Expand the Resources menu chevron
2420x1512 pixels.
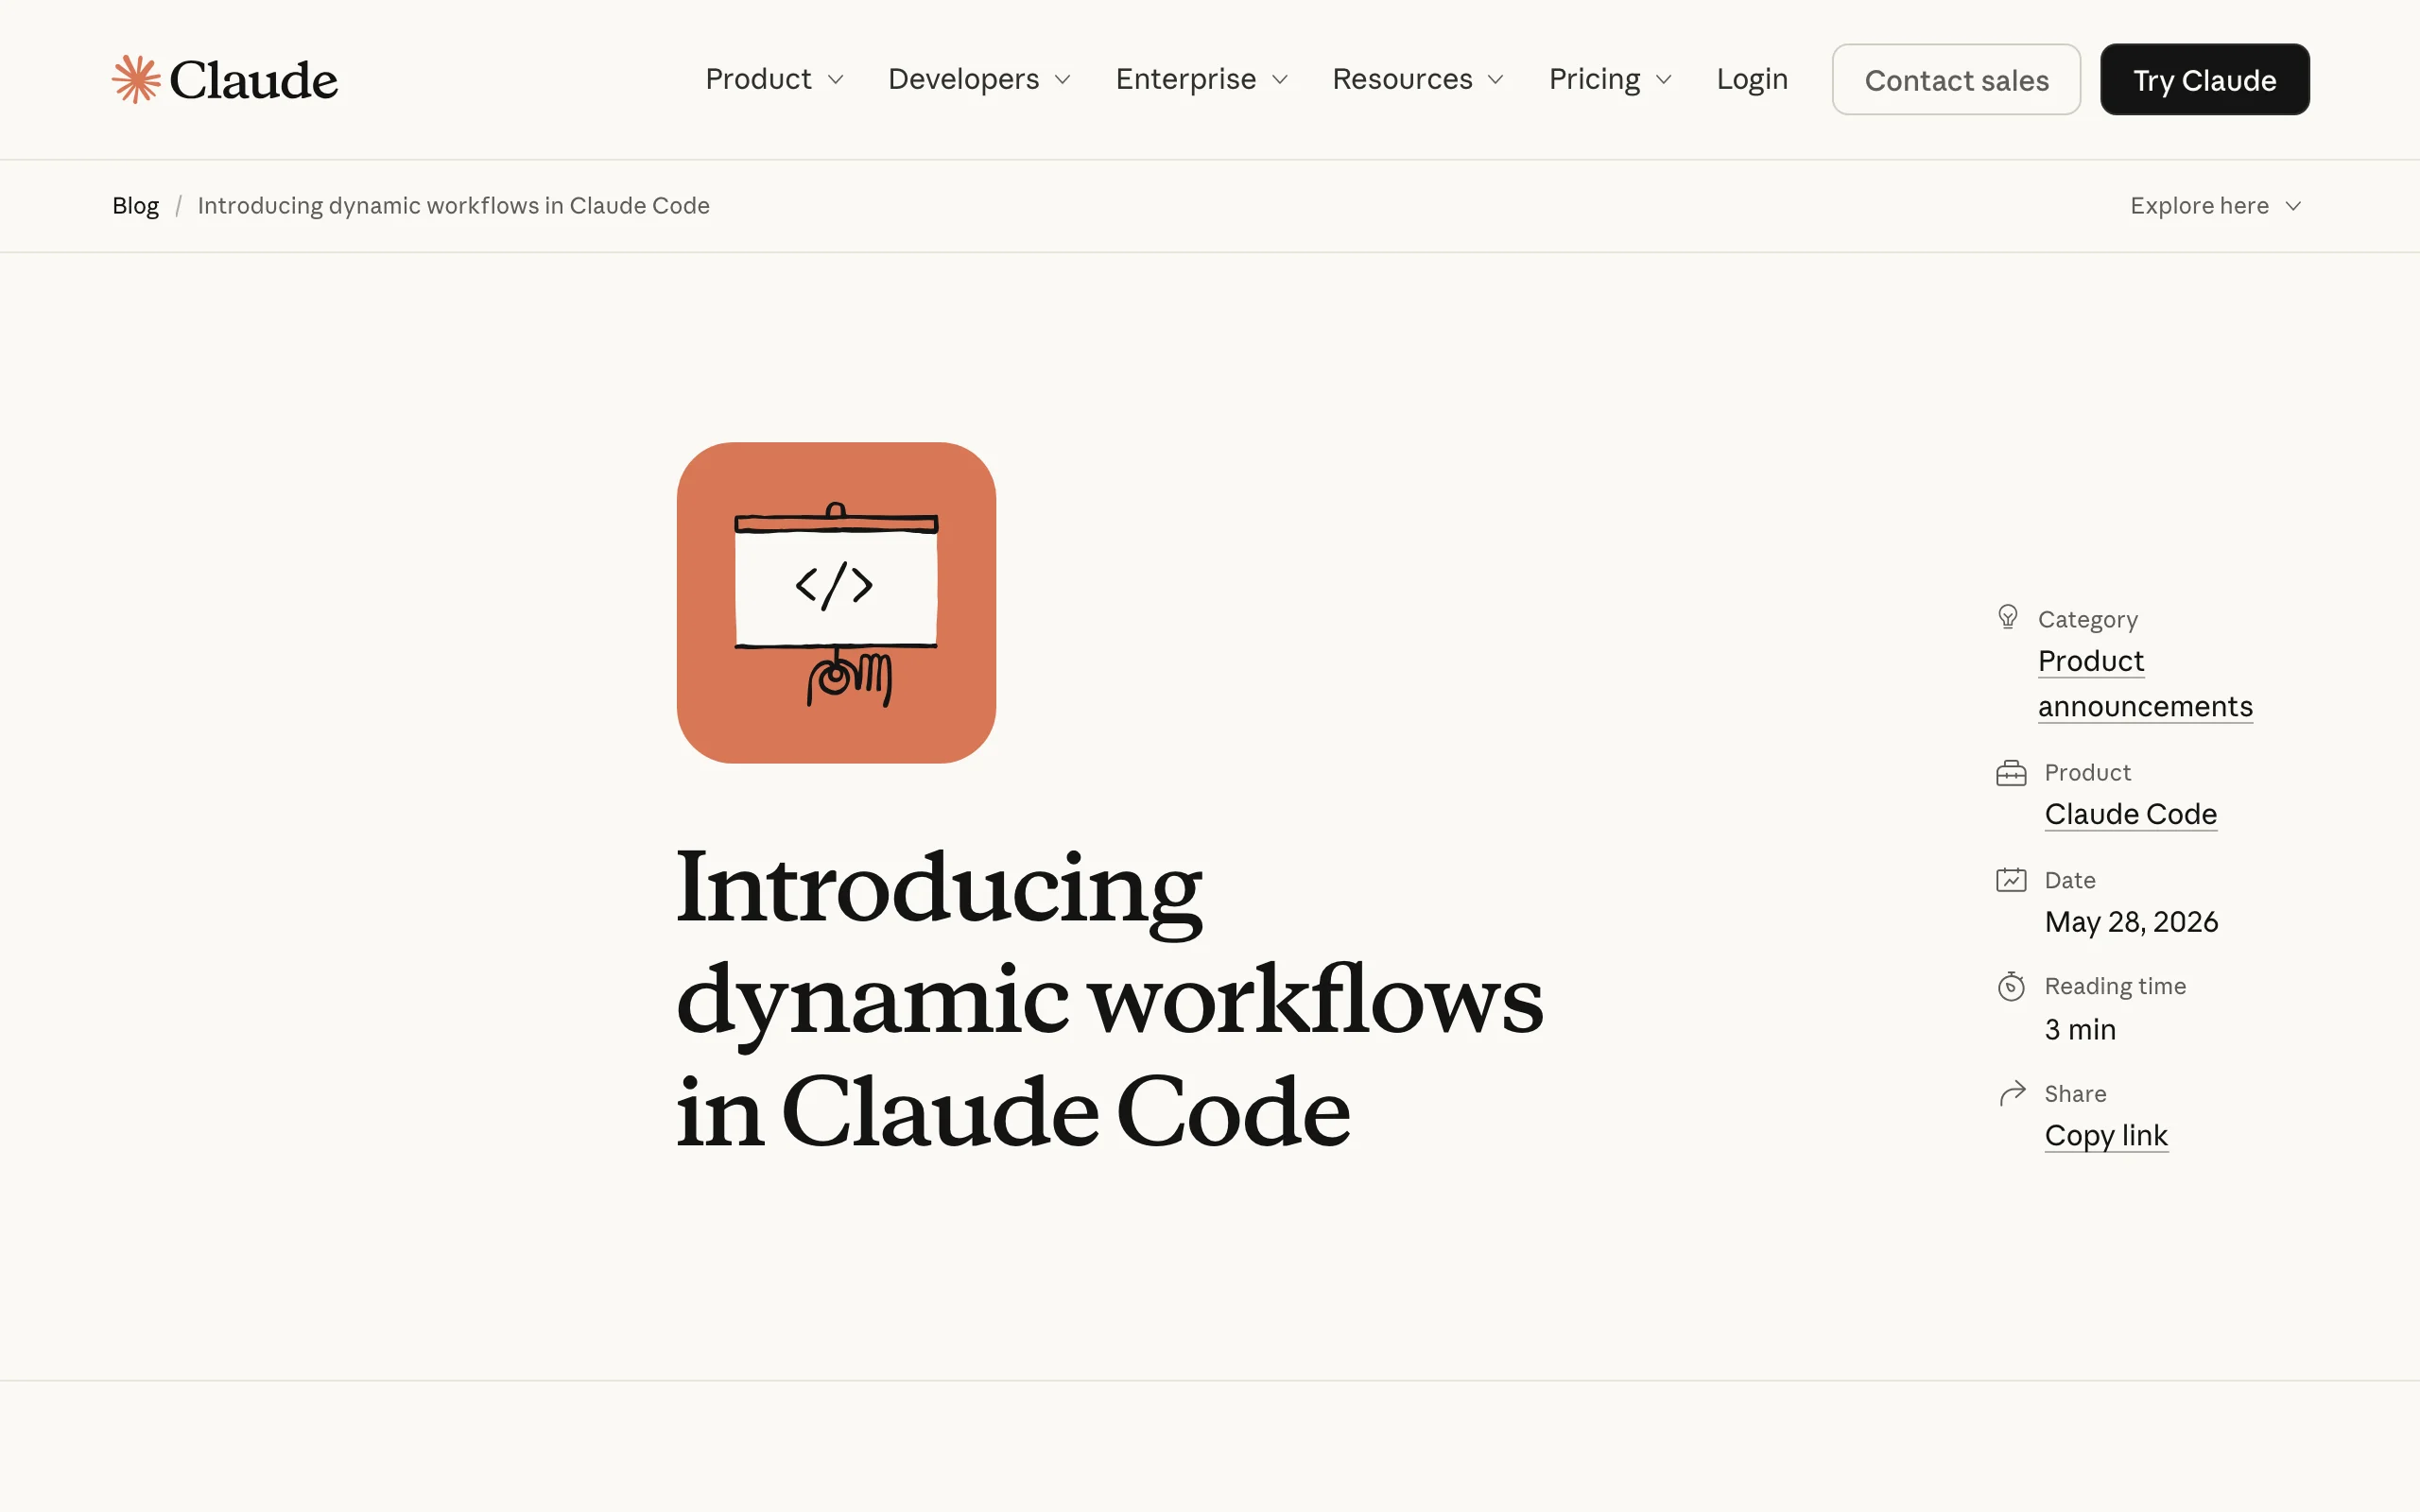pos(1496,80)
